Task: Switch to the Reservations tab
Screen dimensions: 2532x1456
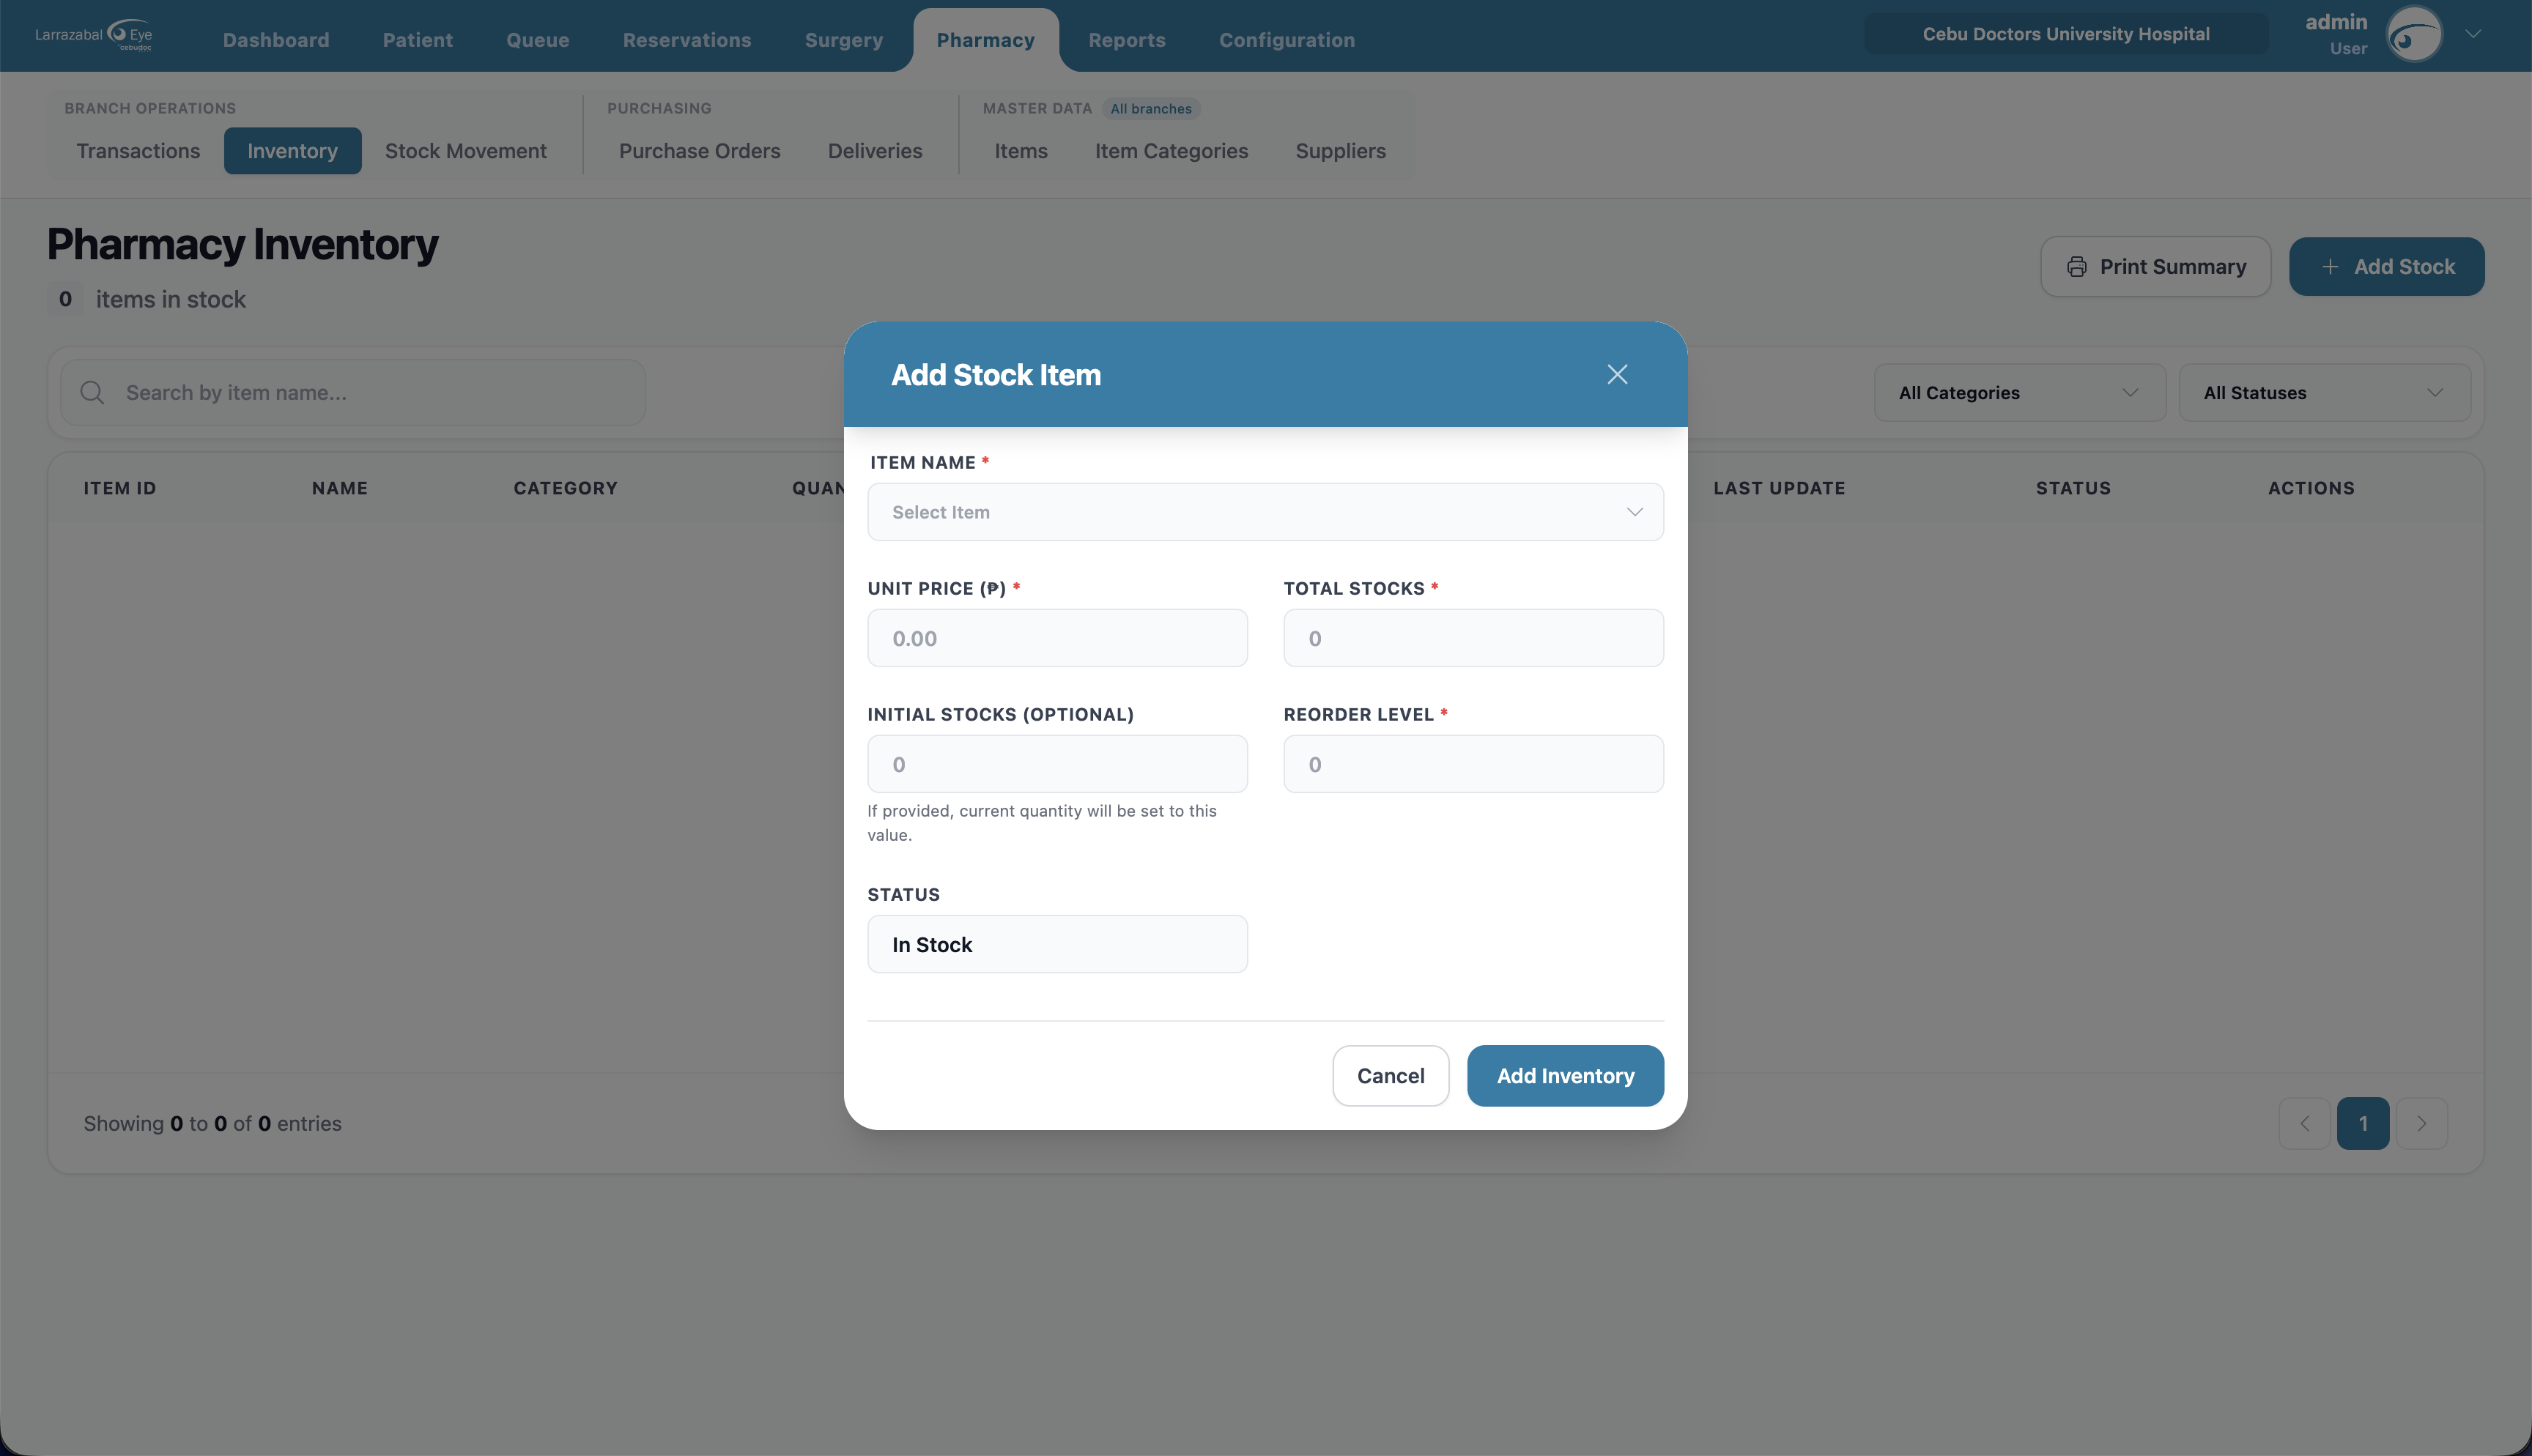Action: pyautogui.click(x=687, y=40)
